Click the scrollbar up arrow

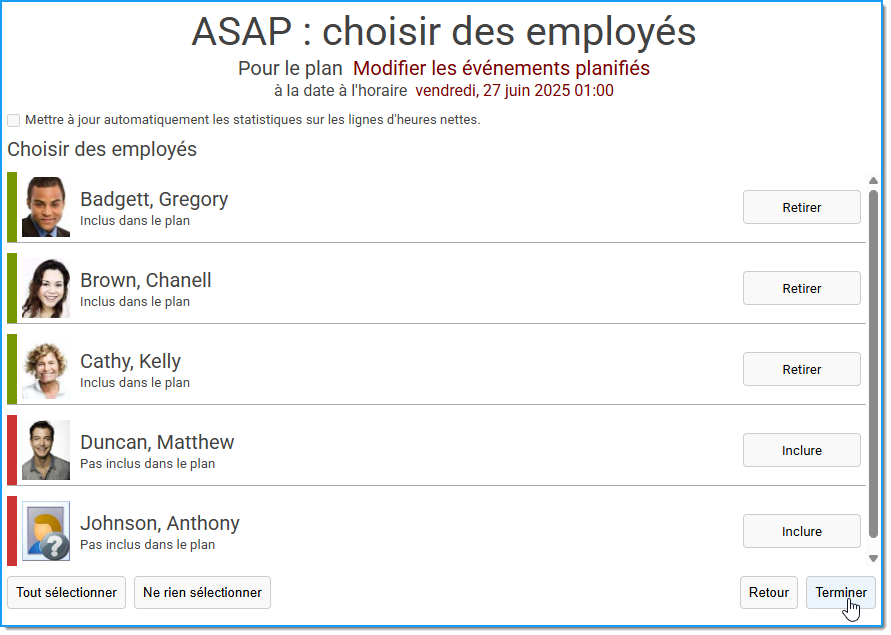point(873,181)
